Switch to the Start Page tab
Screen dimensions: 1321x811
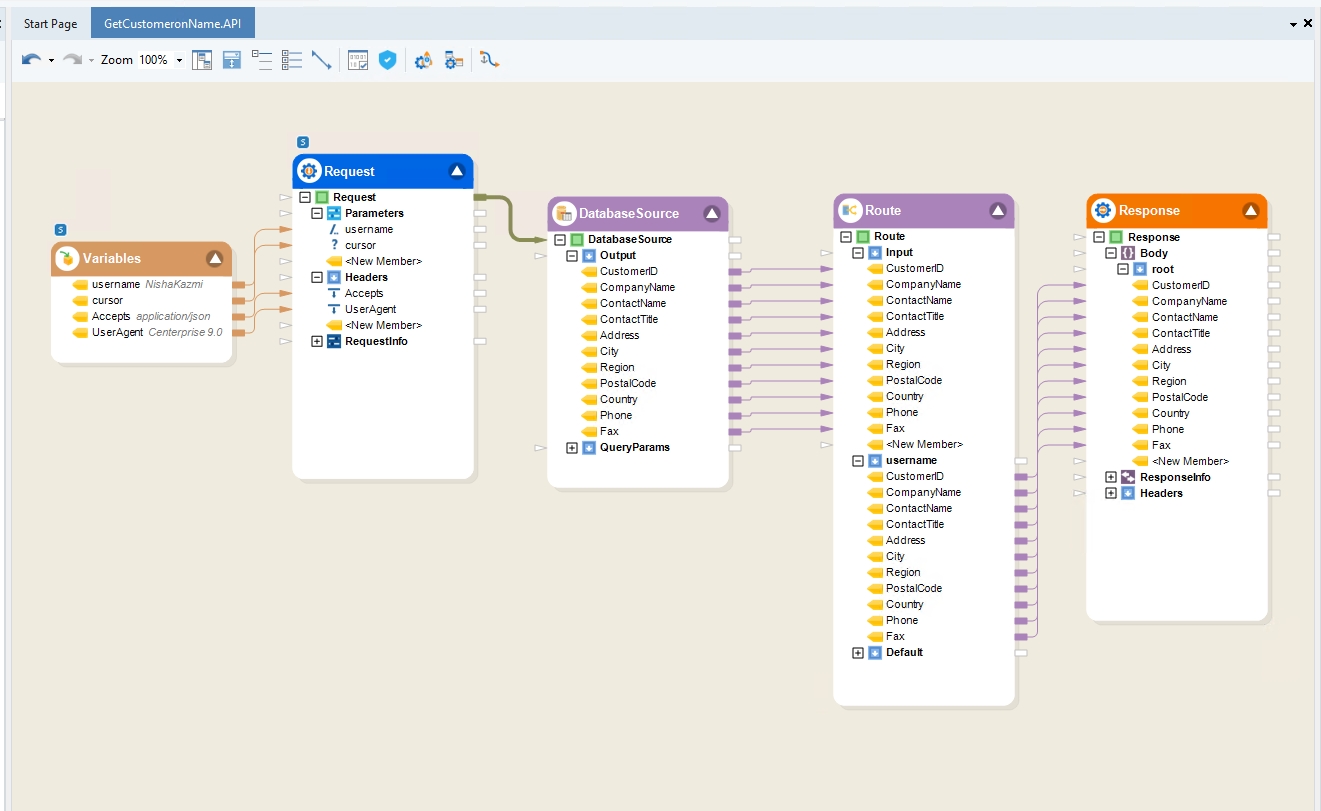click(x=50, y=23)
